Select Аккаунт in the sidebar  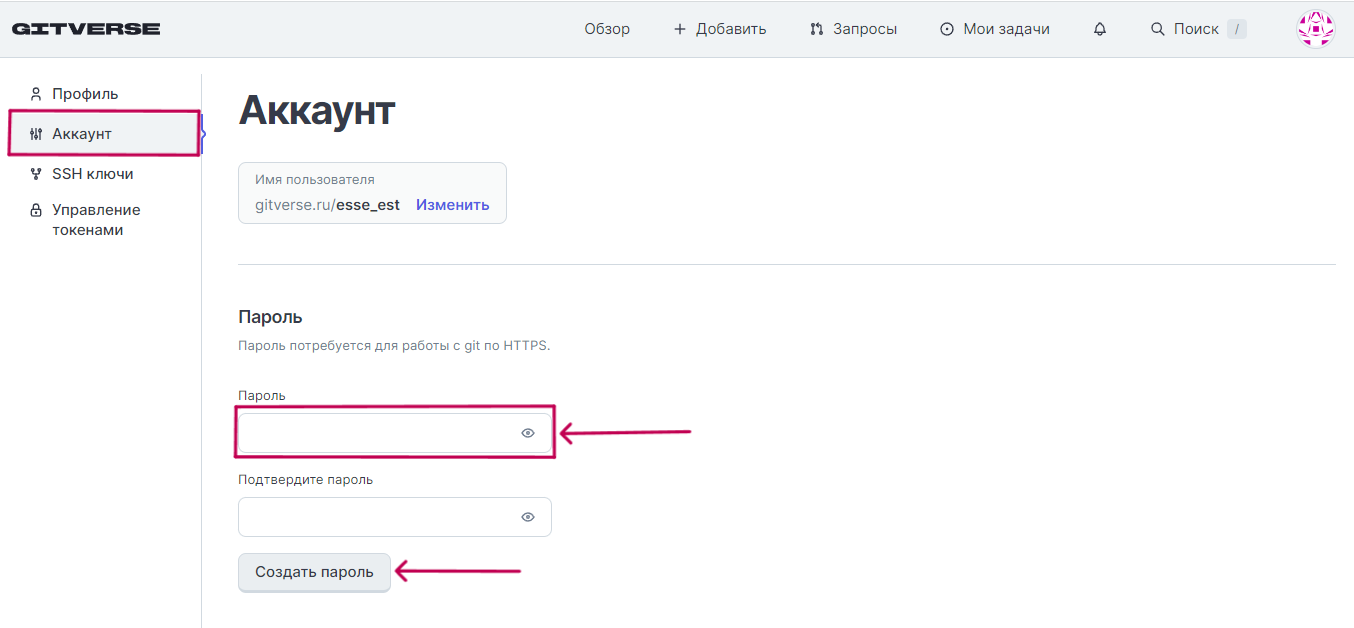point(82,134)
